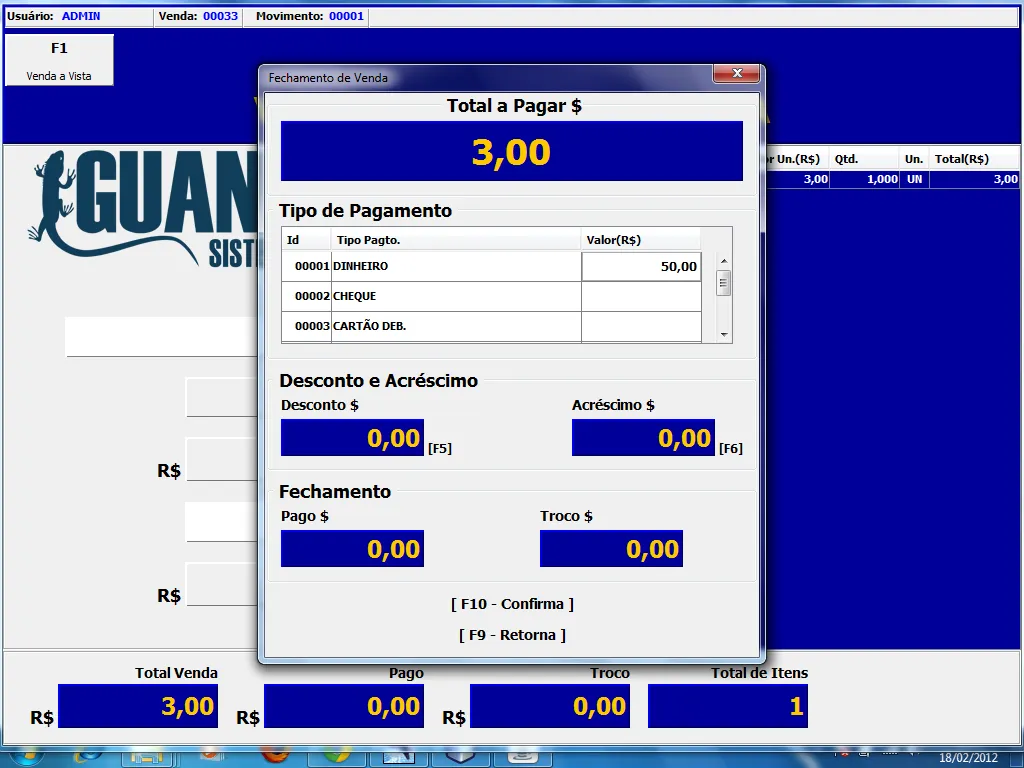Click the 50,00 value field for DINHEIRO
Viewport: 1024px width, 768px height.
coord(641,266)
